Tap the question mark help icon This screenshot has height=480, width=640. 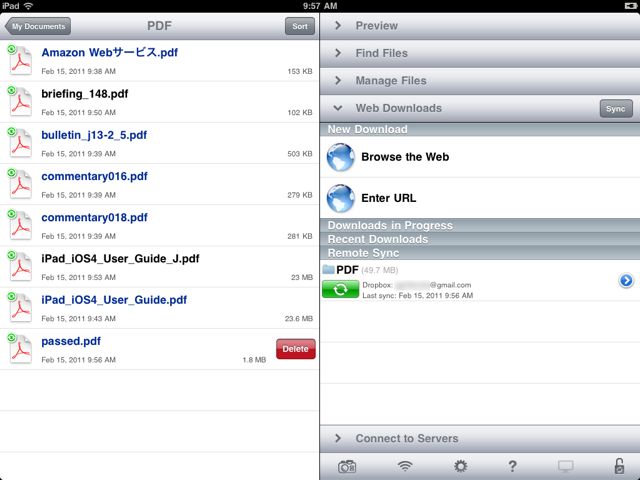pos(512,466)
